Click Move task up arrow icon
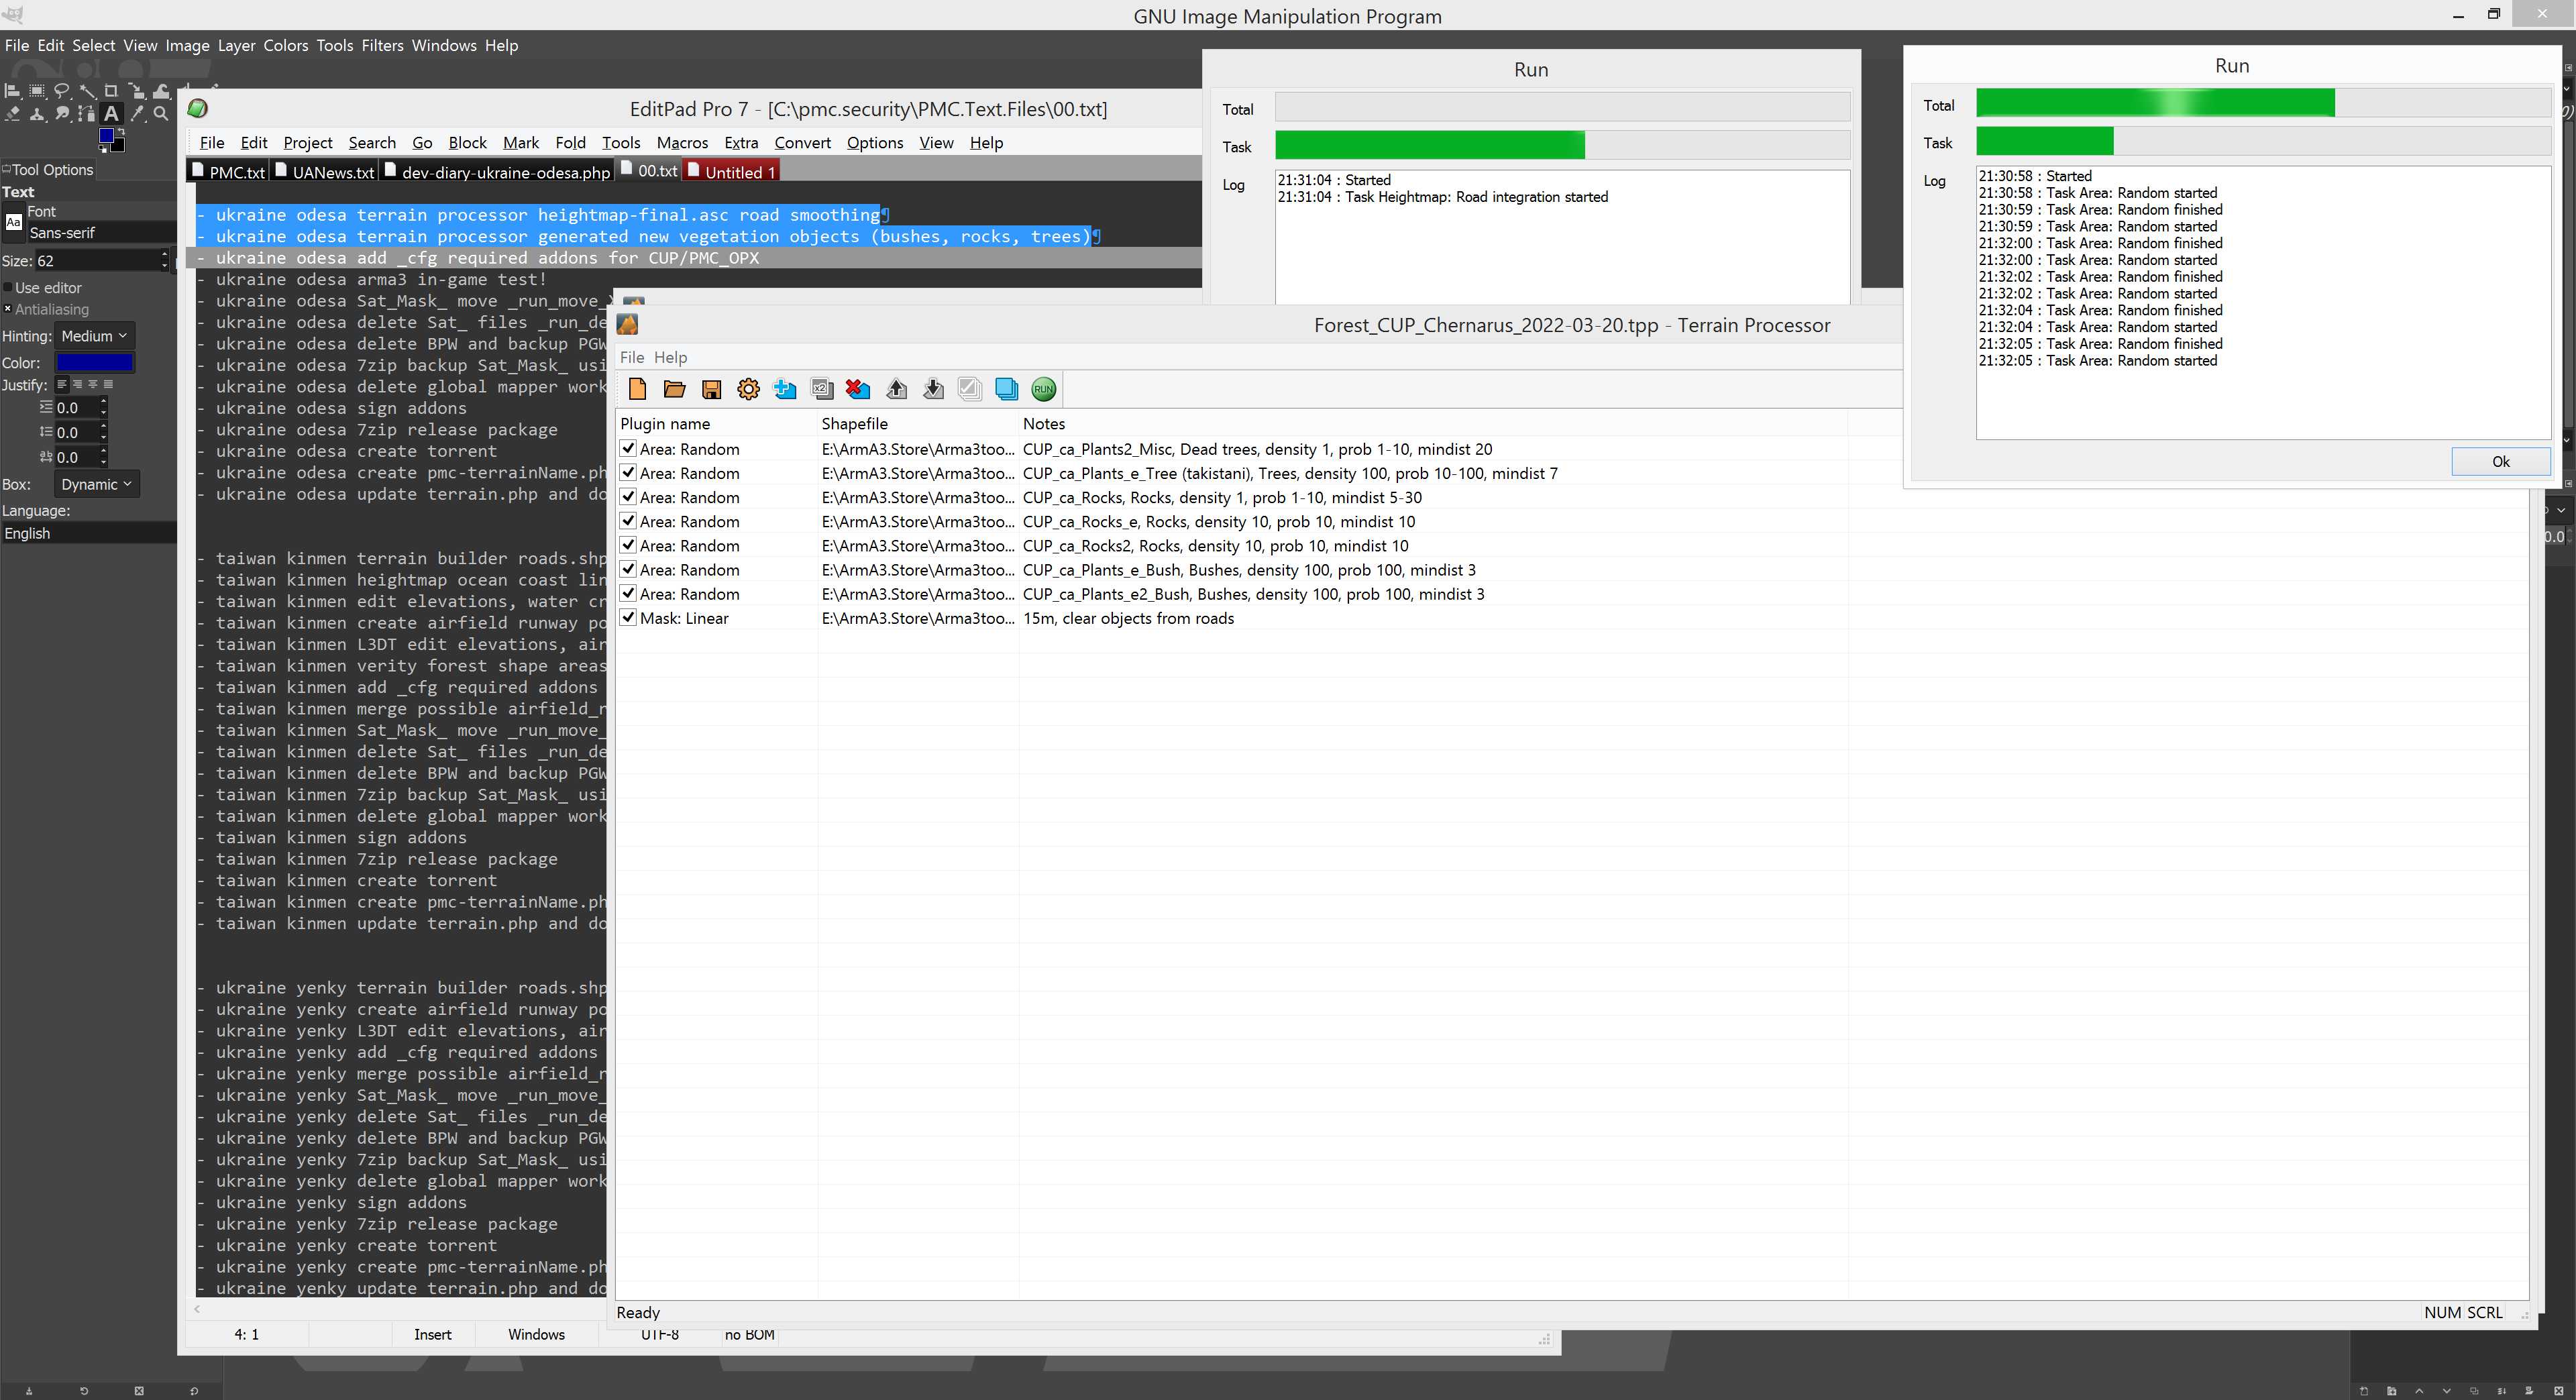 click(x=896, y=389)
